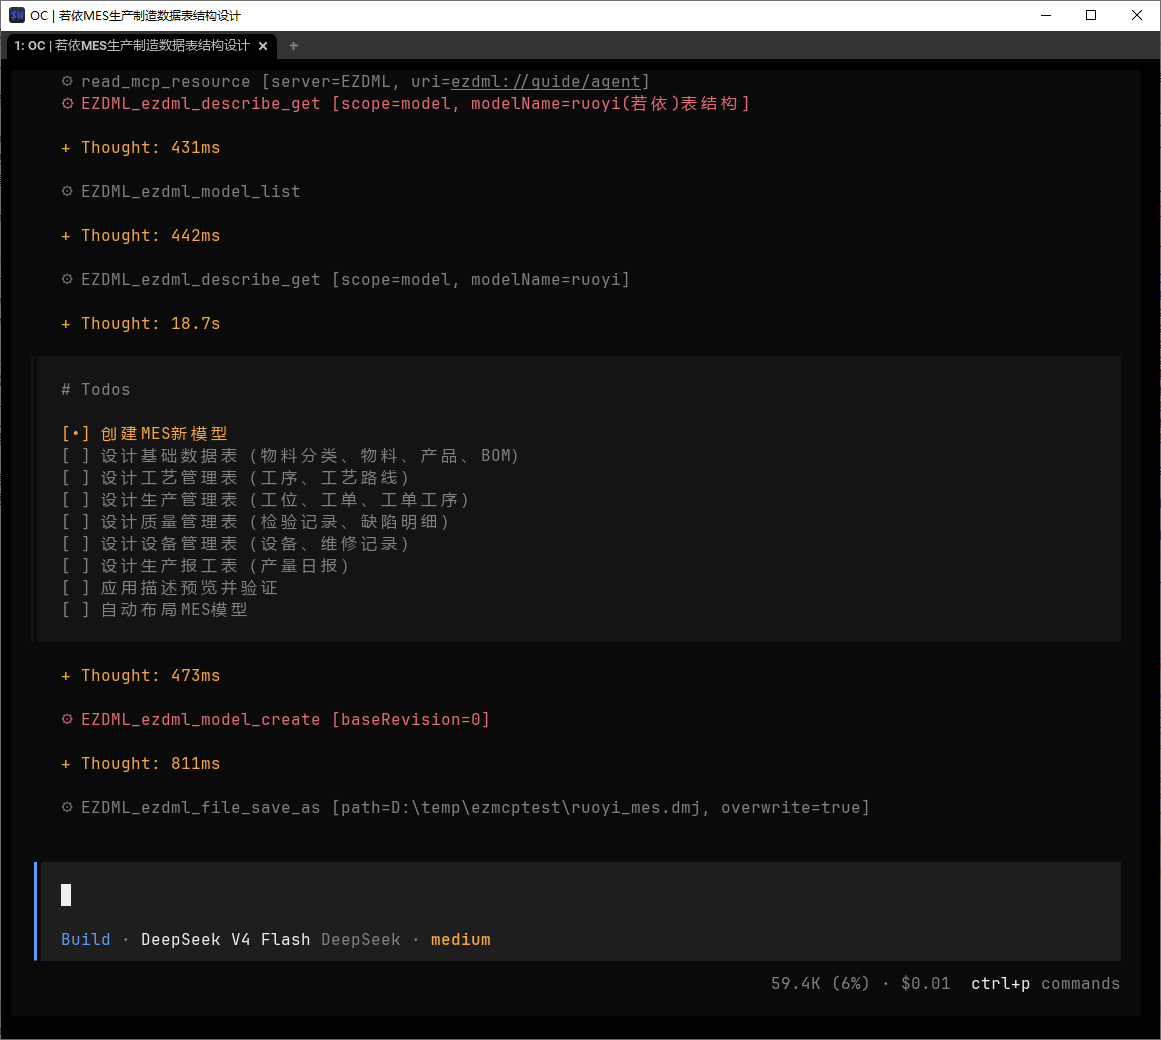Open the ezdml://guide/agent link
Screen dimensions: 1161x1040
546,81
